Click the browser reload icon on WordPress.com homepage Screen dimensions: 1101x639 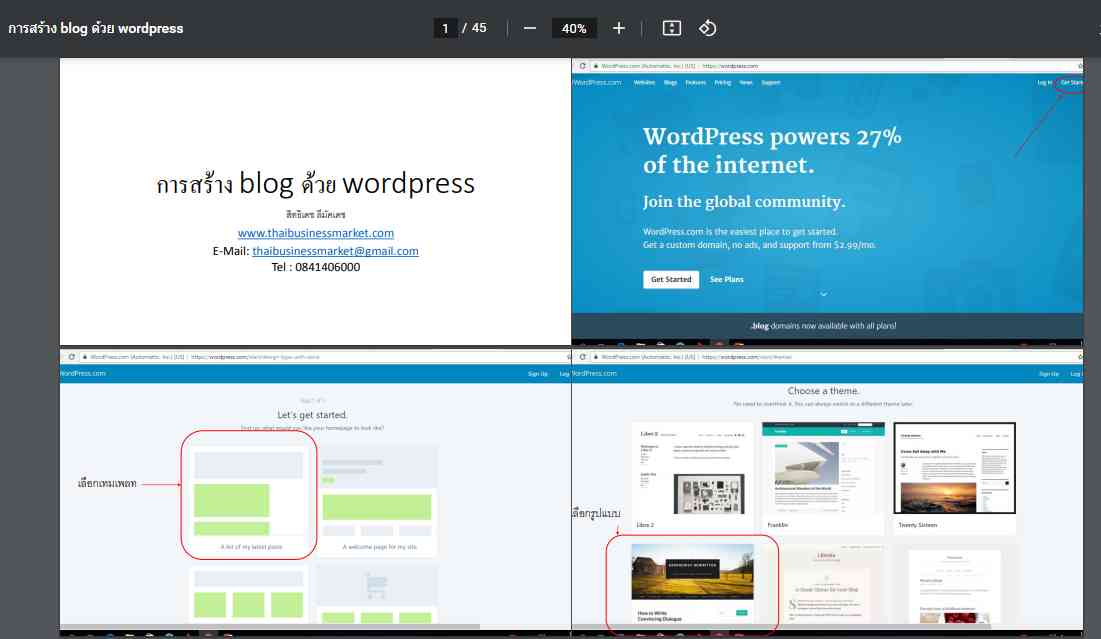pos(583,65)
